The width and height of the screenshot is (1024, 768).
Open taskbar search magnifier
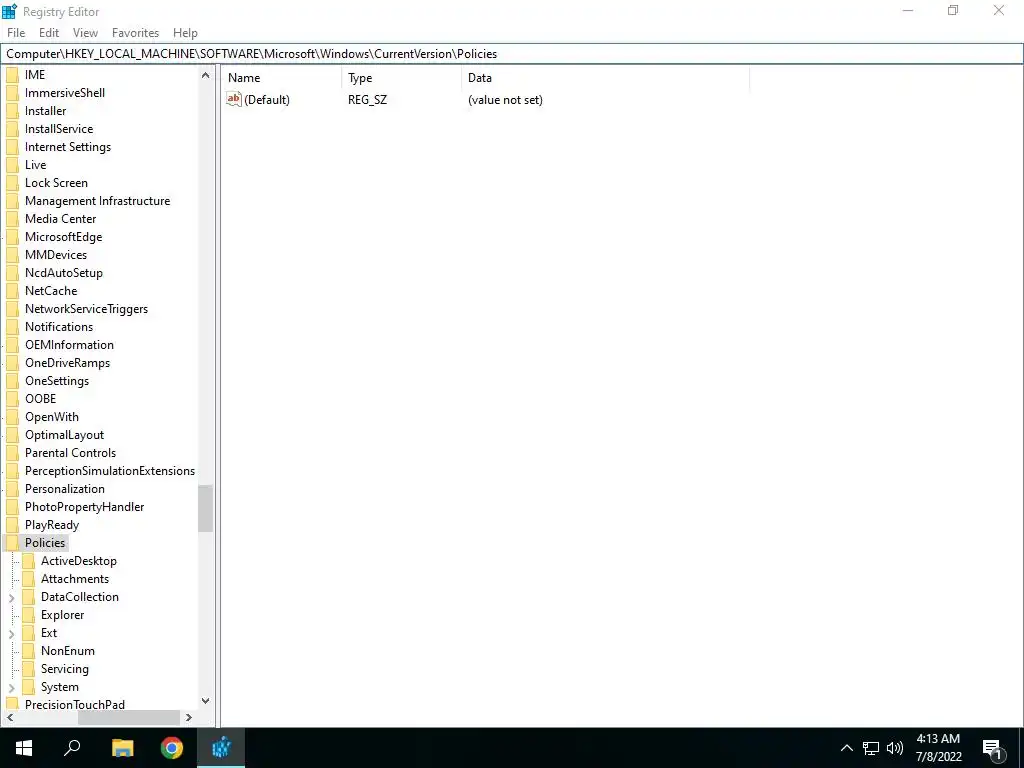tap(72, 748)
